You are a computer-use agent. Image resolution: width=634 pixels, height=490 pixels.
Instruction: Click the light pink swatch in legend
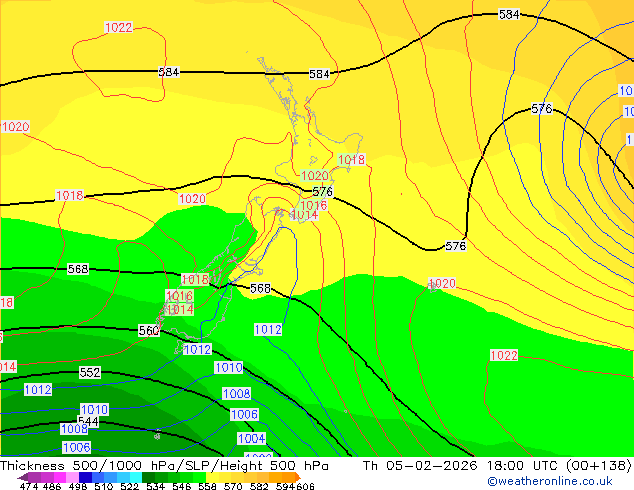72,477
